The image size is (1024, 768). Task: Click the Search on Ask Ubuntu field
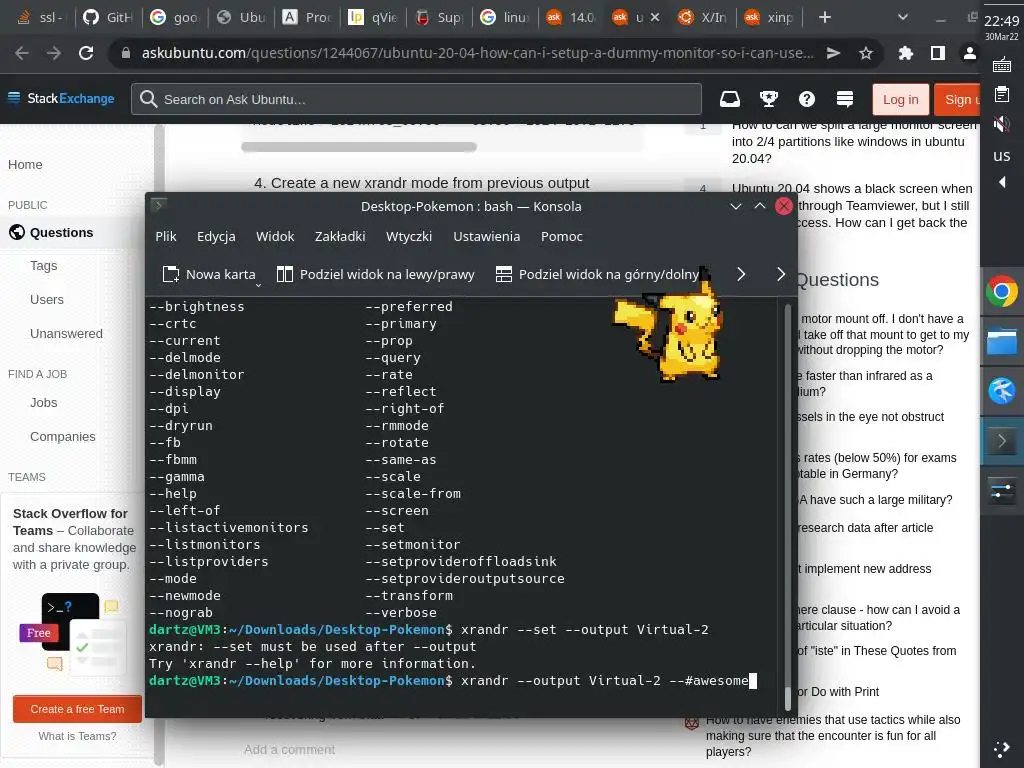[416, 99]
